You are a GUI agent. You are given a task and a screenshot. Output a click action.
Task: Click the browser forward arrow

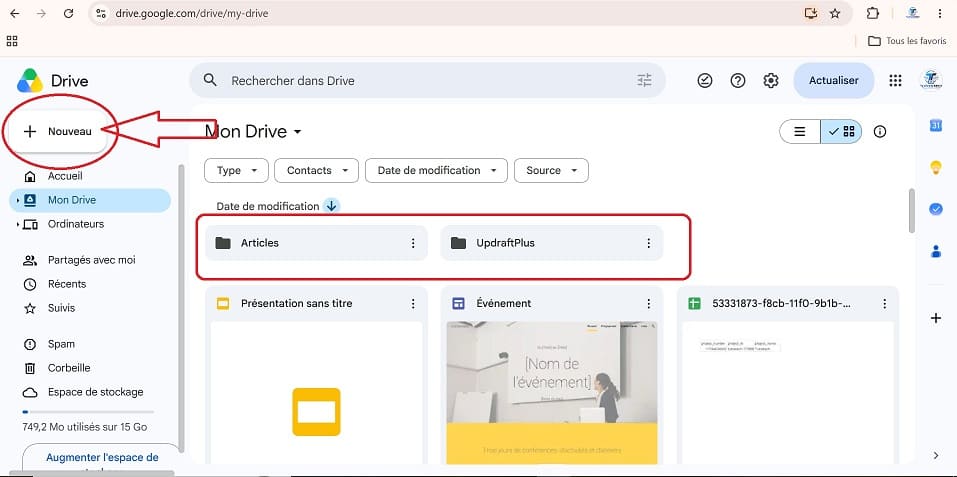(x=42, y=13)
